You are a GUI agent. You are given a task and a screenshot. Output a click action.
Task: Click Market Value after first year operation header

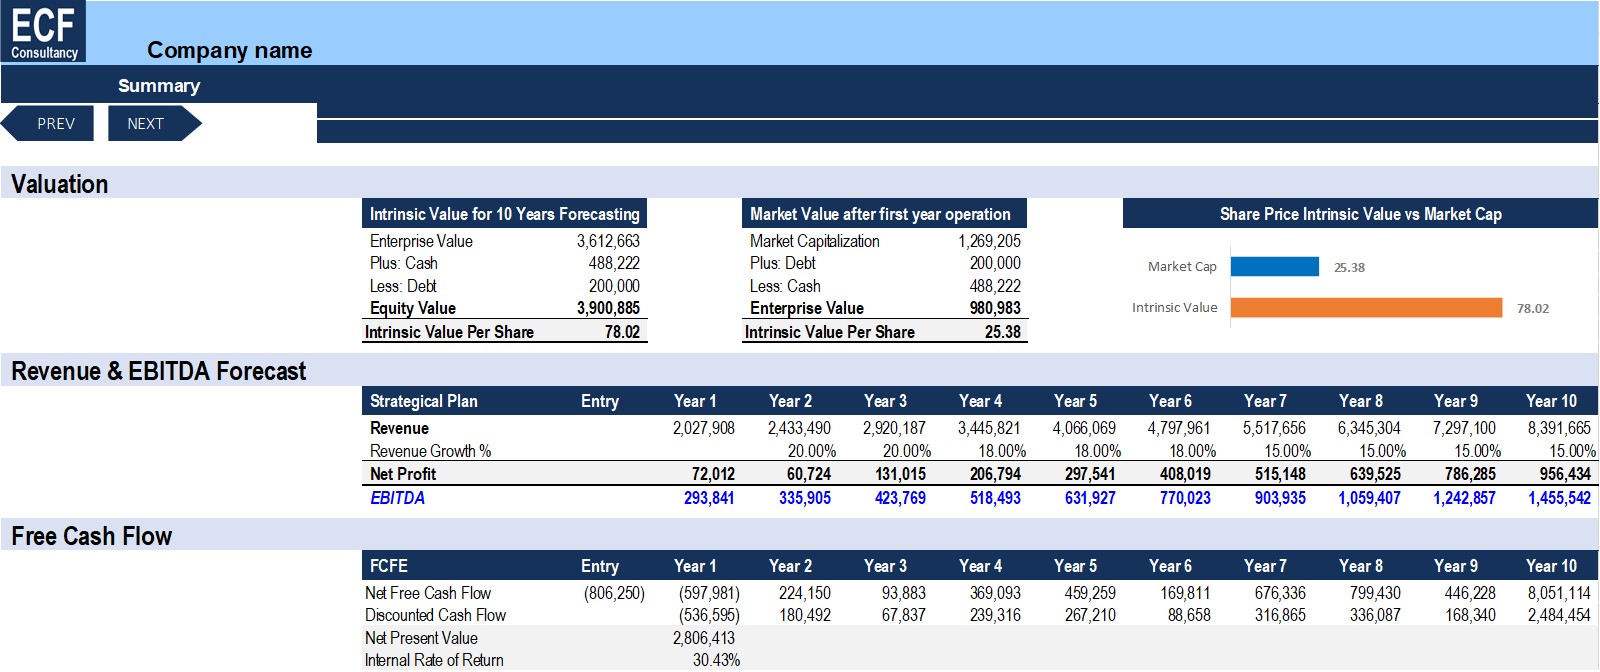tap(884, 214)
